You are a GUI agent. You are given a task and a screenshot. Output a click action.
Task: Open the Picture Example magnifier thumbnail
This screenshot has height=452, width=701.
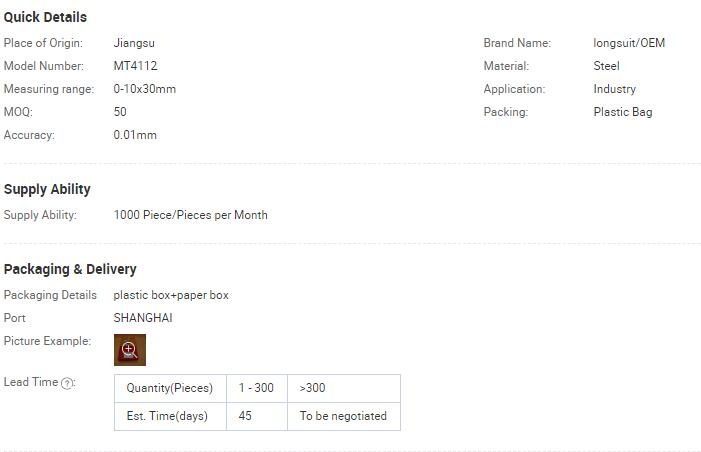tap(130, 350)
